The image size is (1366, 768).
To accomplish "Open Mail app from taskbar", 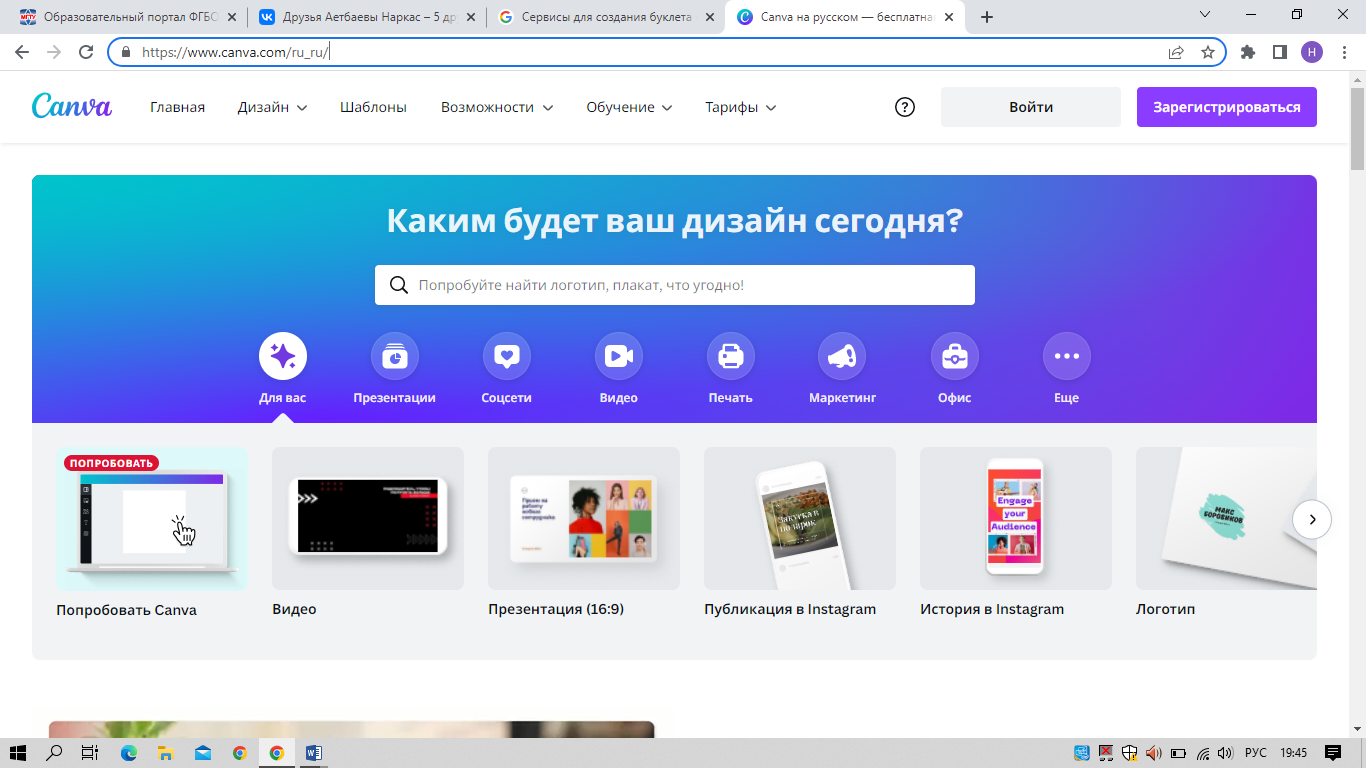I will pos(202,753).
